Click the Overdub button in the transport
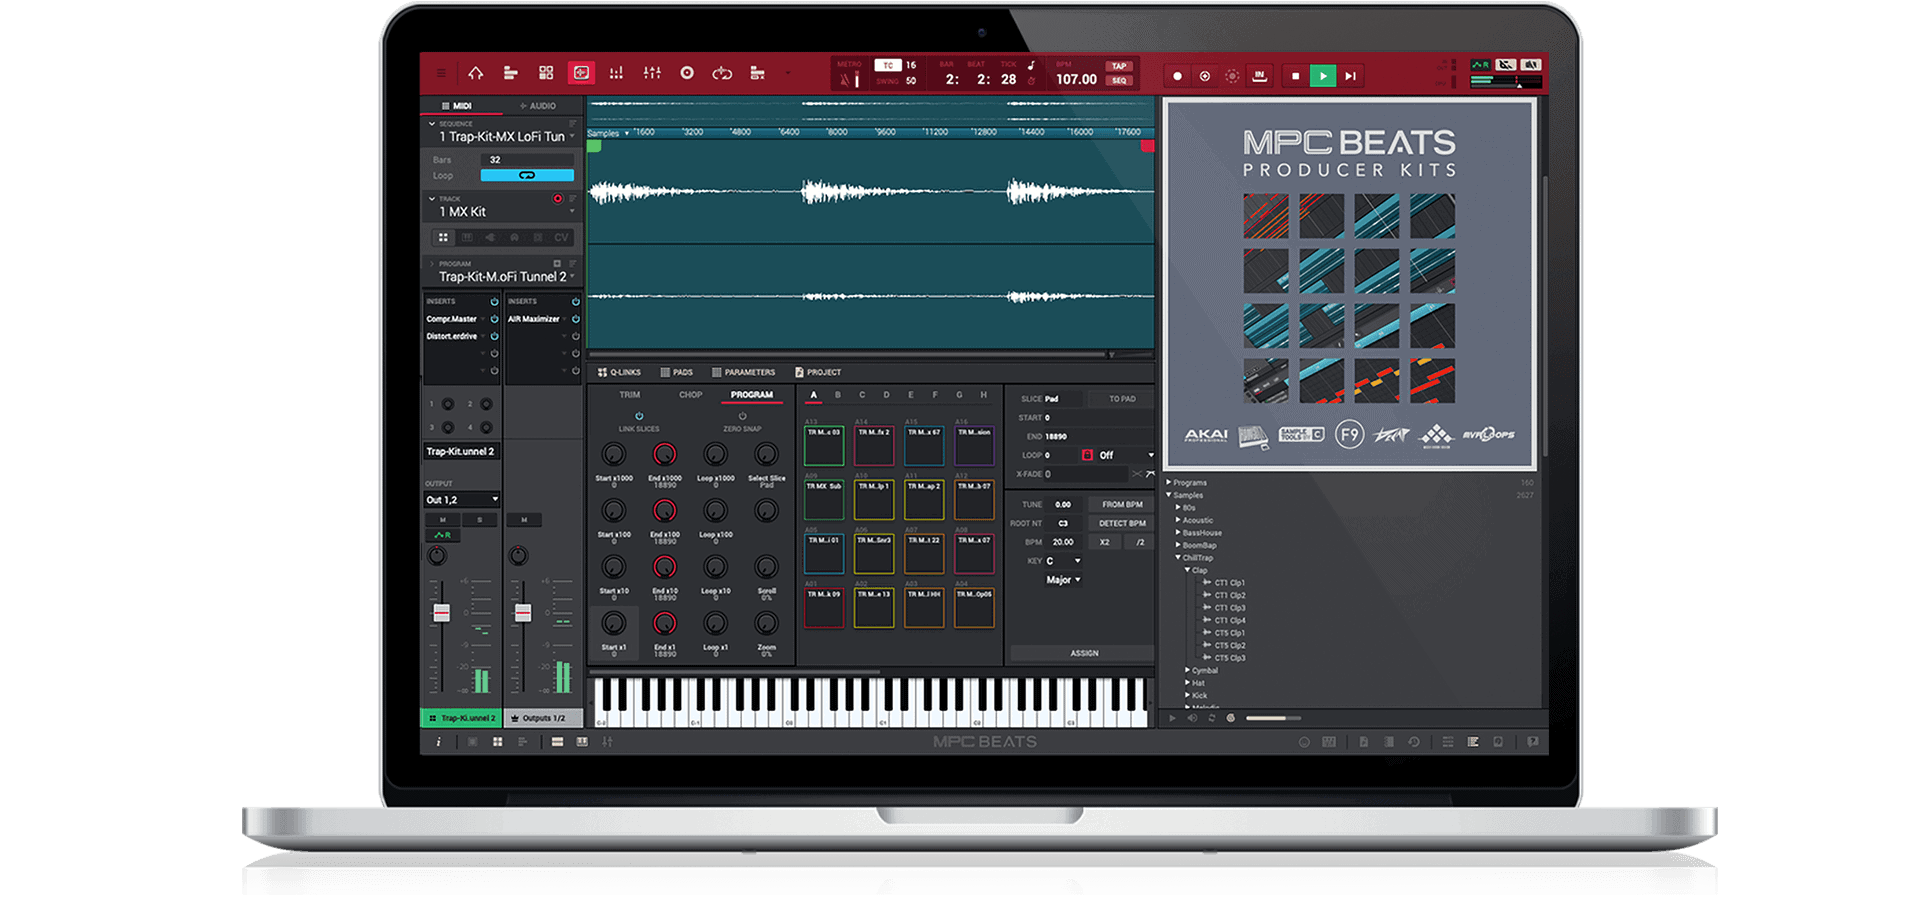The width and height of the screenshot is (1920, 900). pyautogui.click(x=1204, y=76)
